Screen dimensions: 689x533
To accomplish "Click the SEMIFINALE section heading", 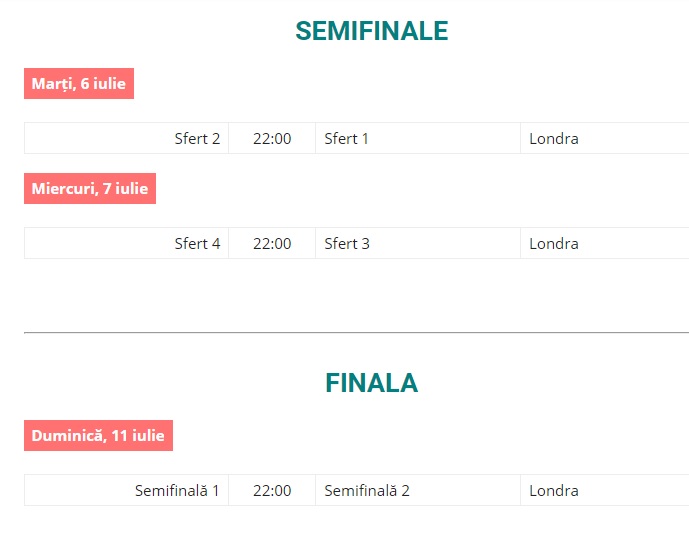I will [x=371, y=32].
